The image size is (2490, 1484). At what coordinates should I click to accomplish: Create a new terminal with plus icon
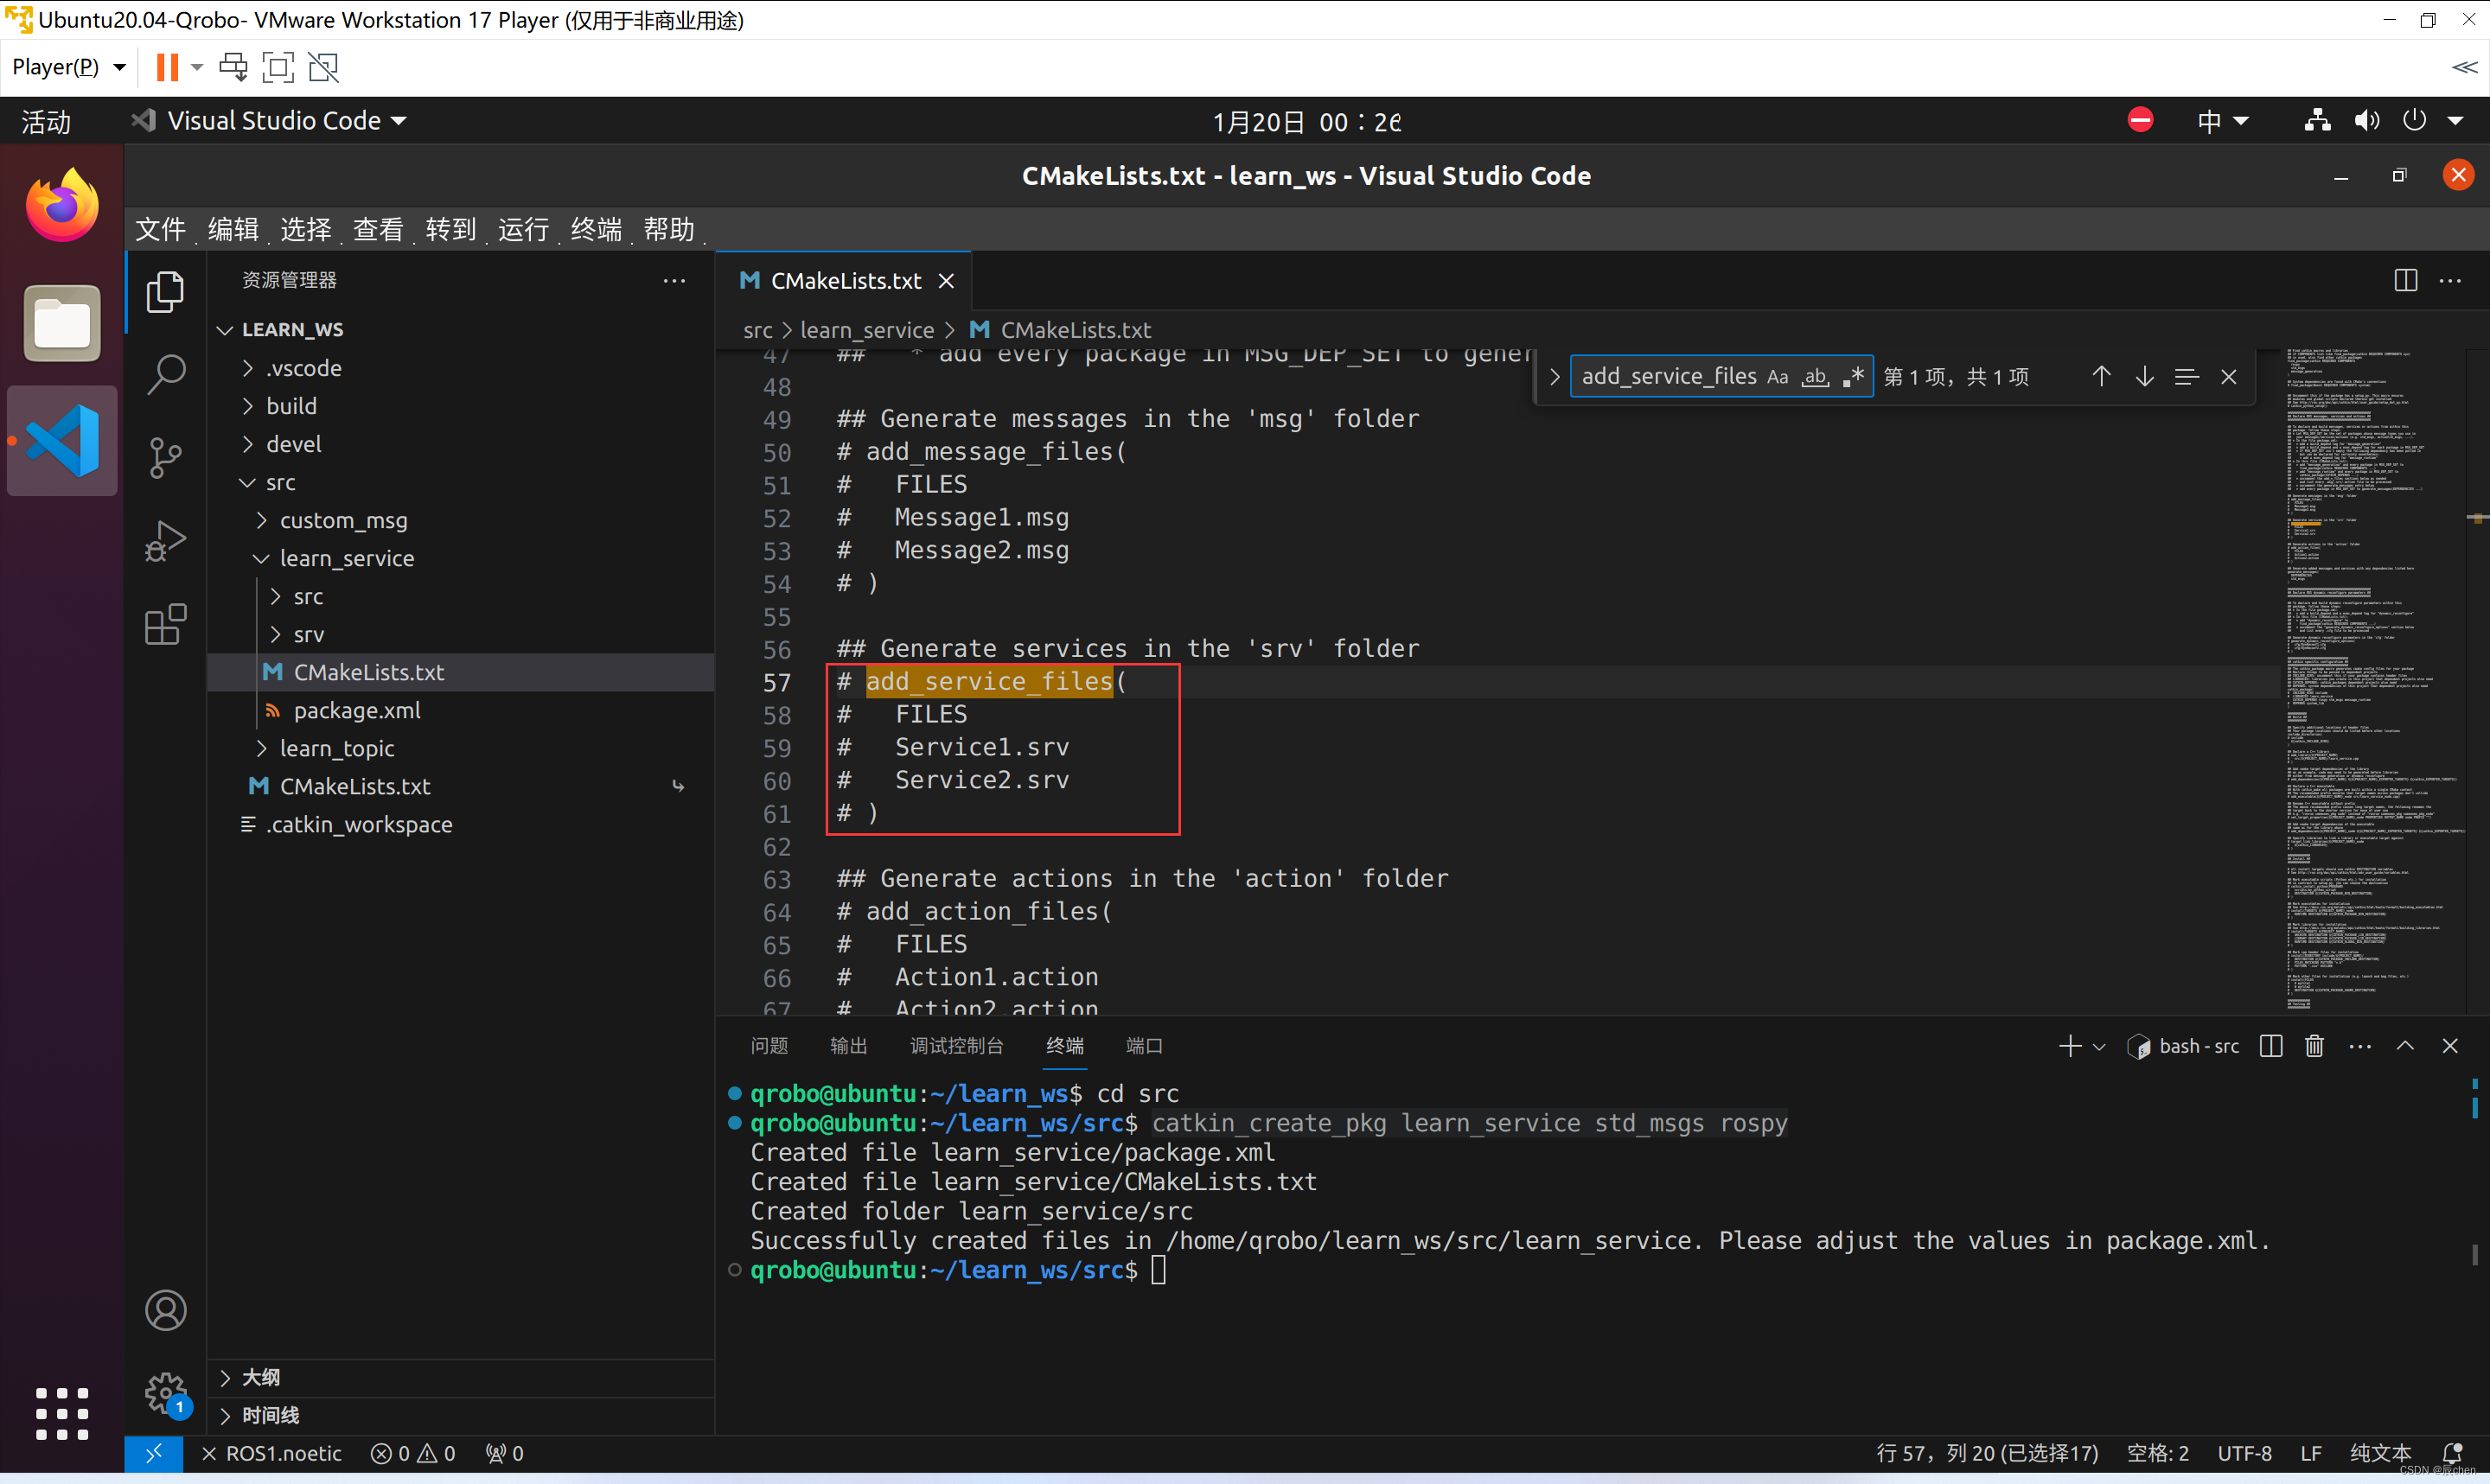(x=2069, y=1046)
